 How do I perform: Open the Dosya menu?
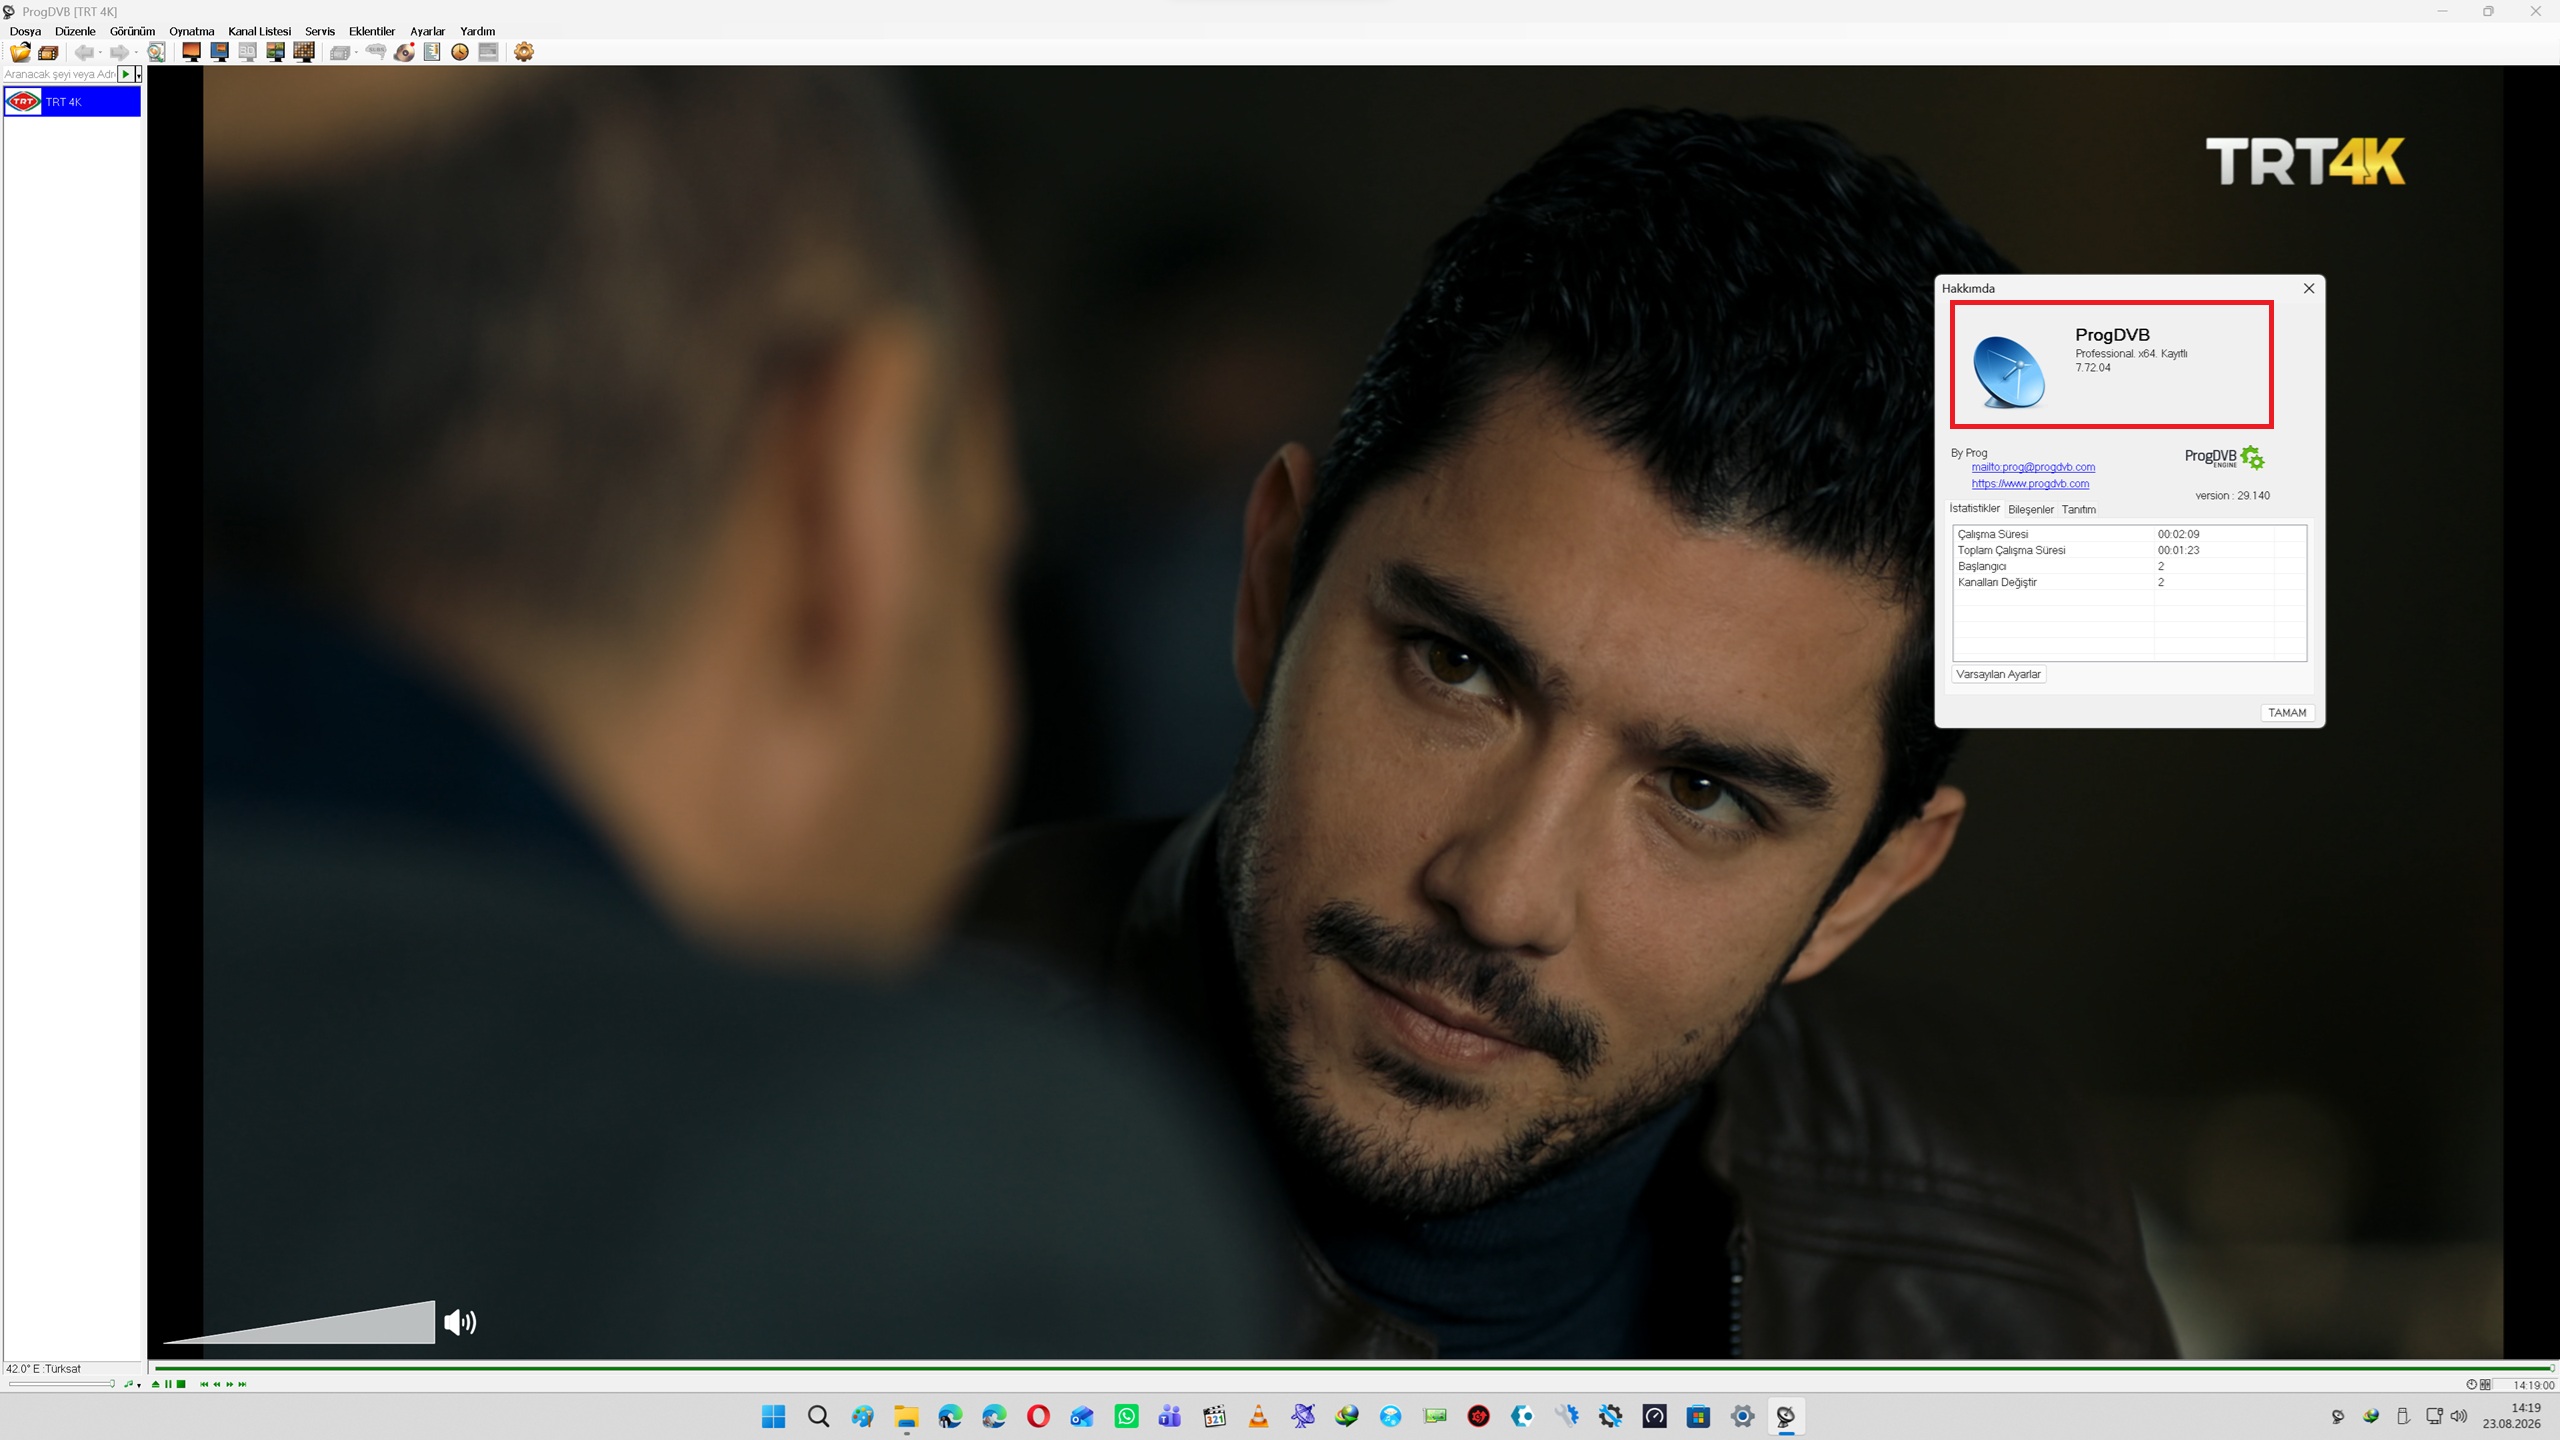pos(25,31)
